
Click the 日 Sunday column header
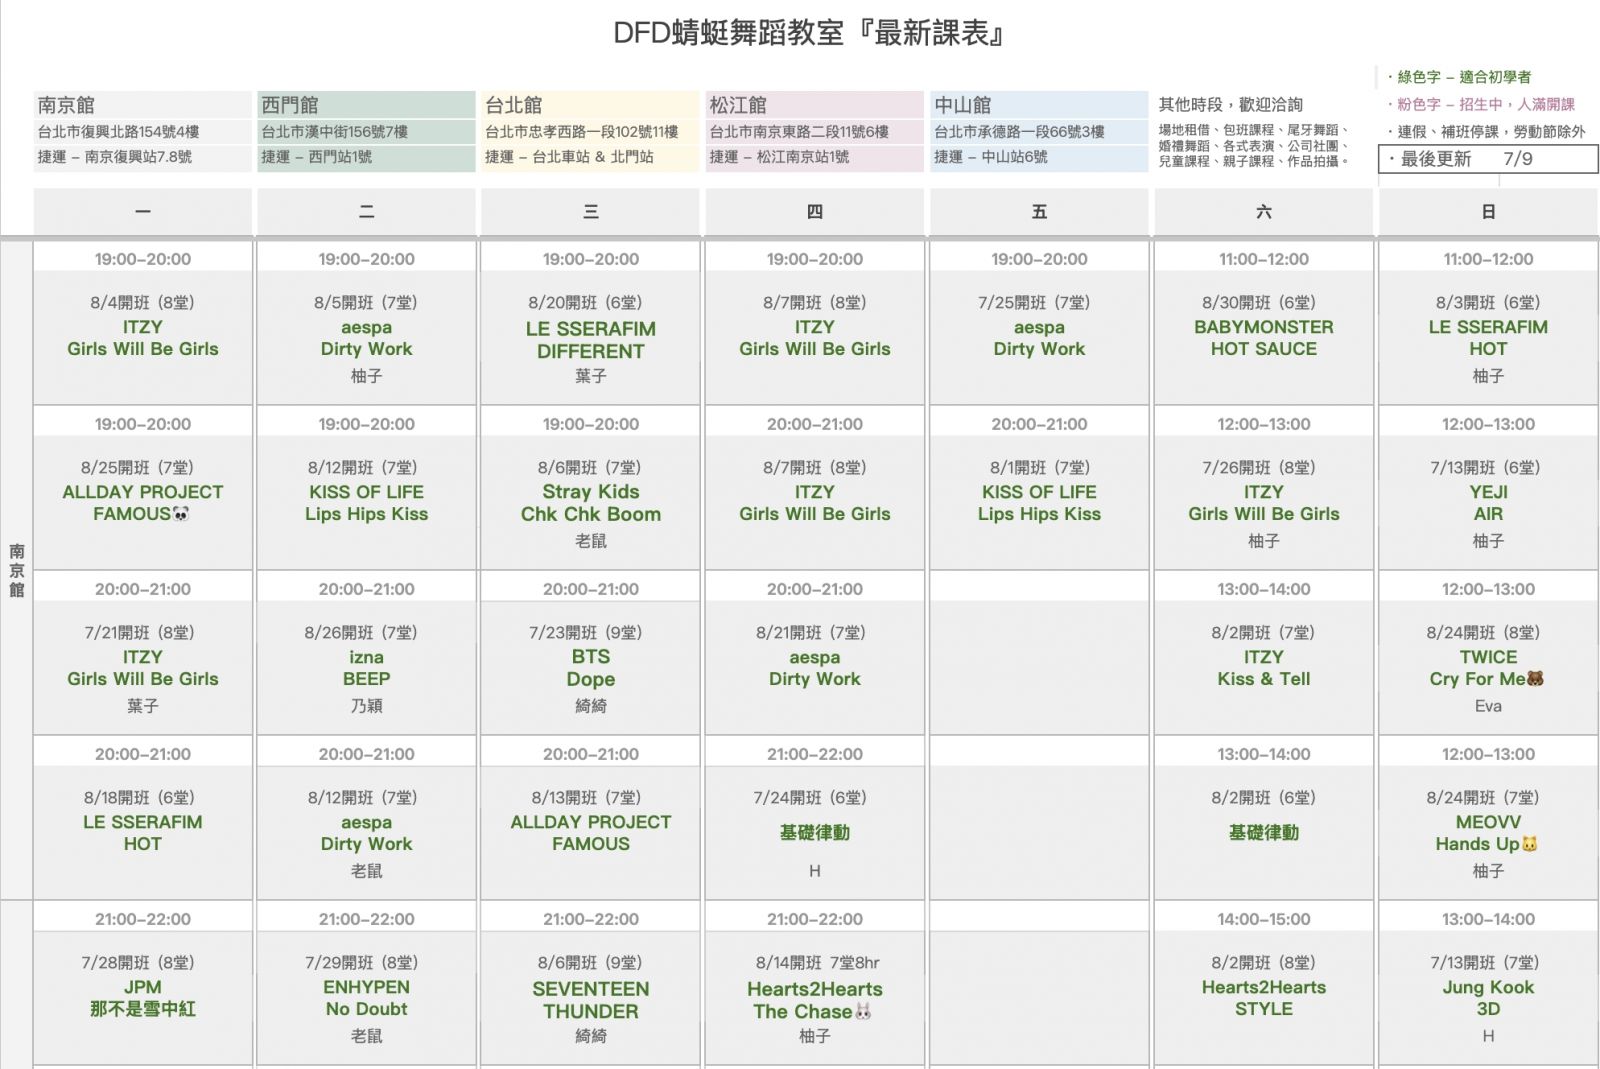(x=1488, y=212)
